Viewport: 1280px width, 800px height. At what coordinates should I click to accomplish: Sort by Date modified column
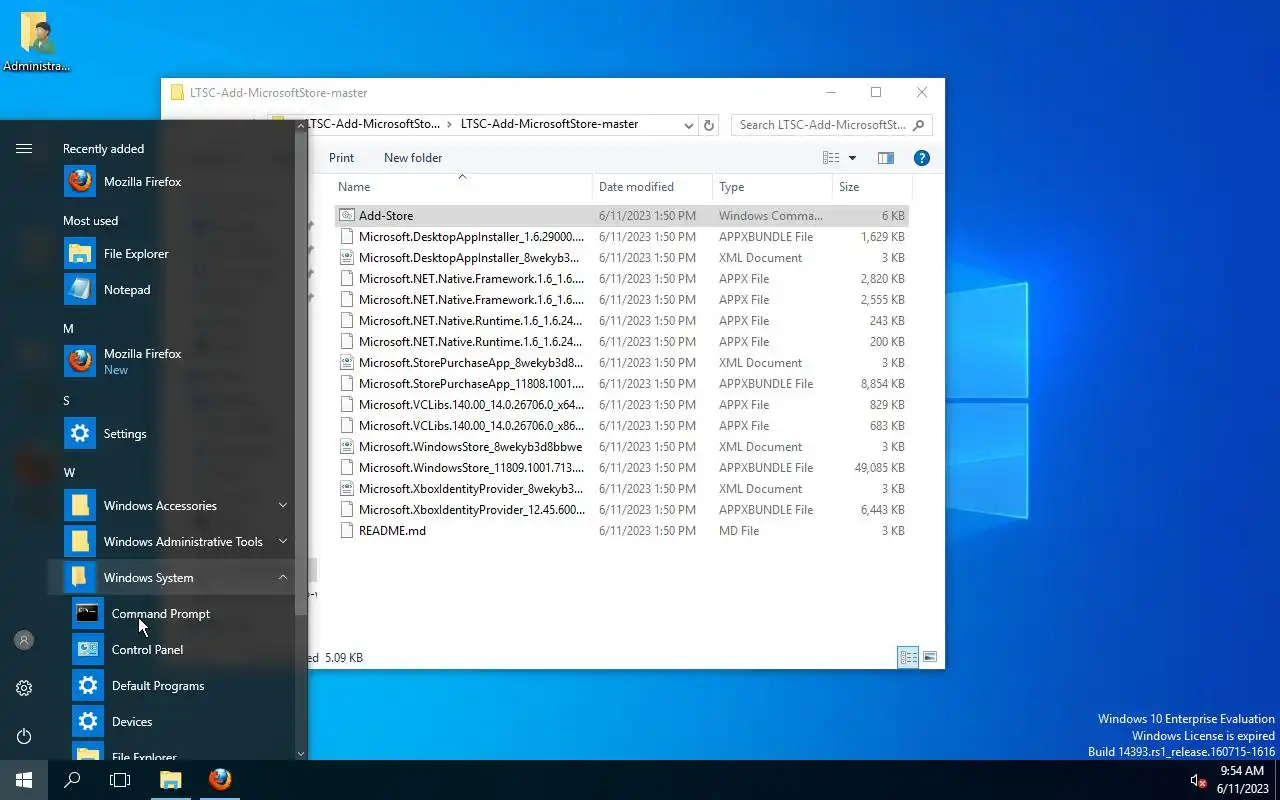click(653, 187)
